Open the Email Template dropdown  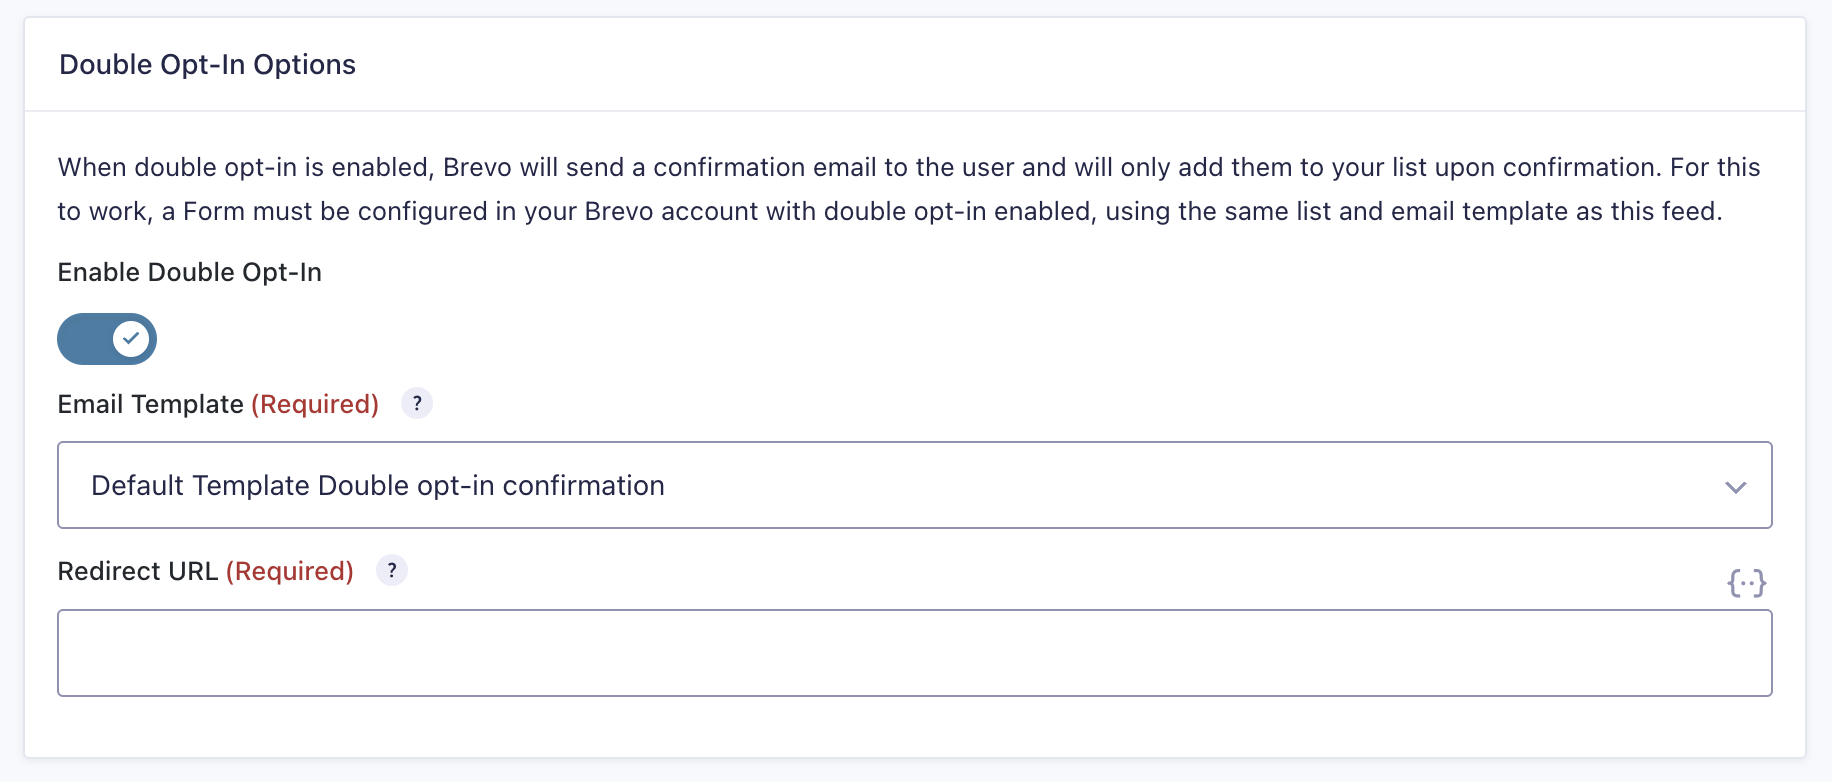[915, 485]
